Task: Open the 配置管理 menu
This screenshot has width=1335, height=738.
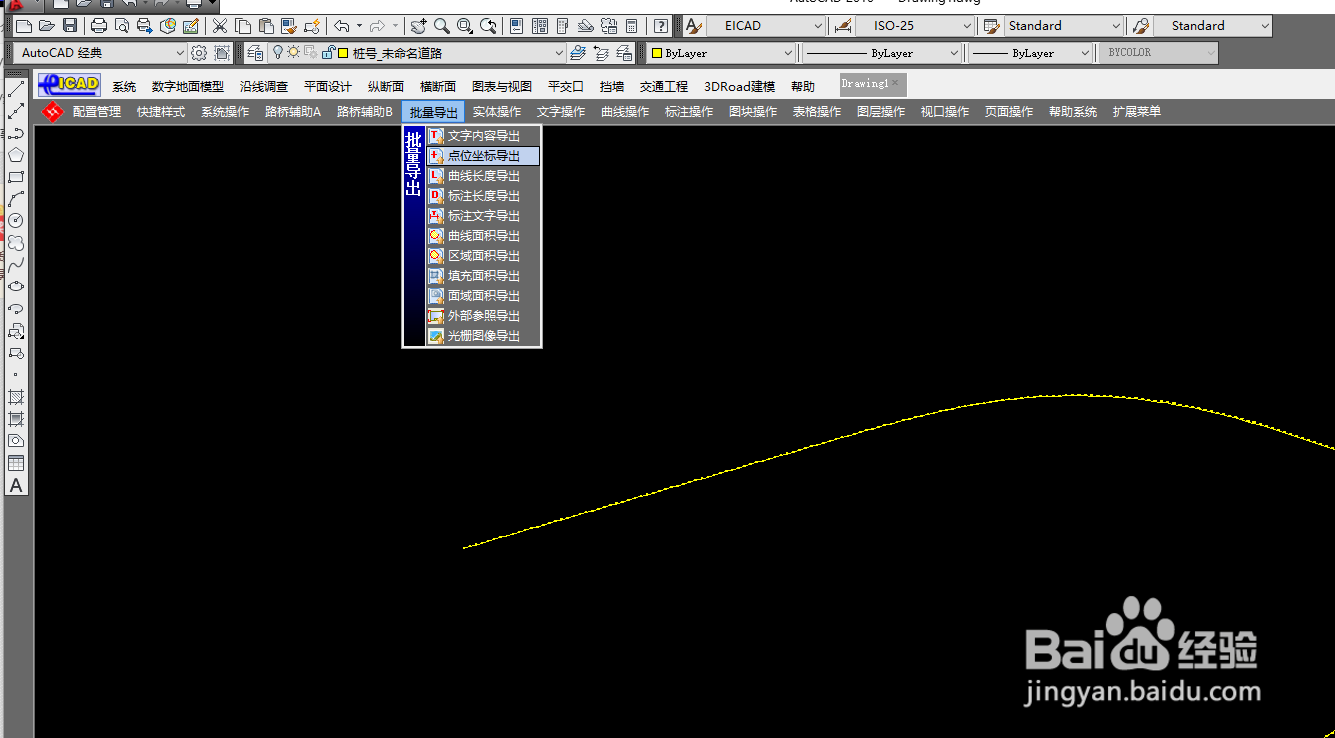Action: click(96, 112)
